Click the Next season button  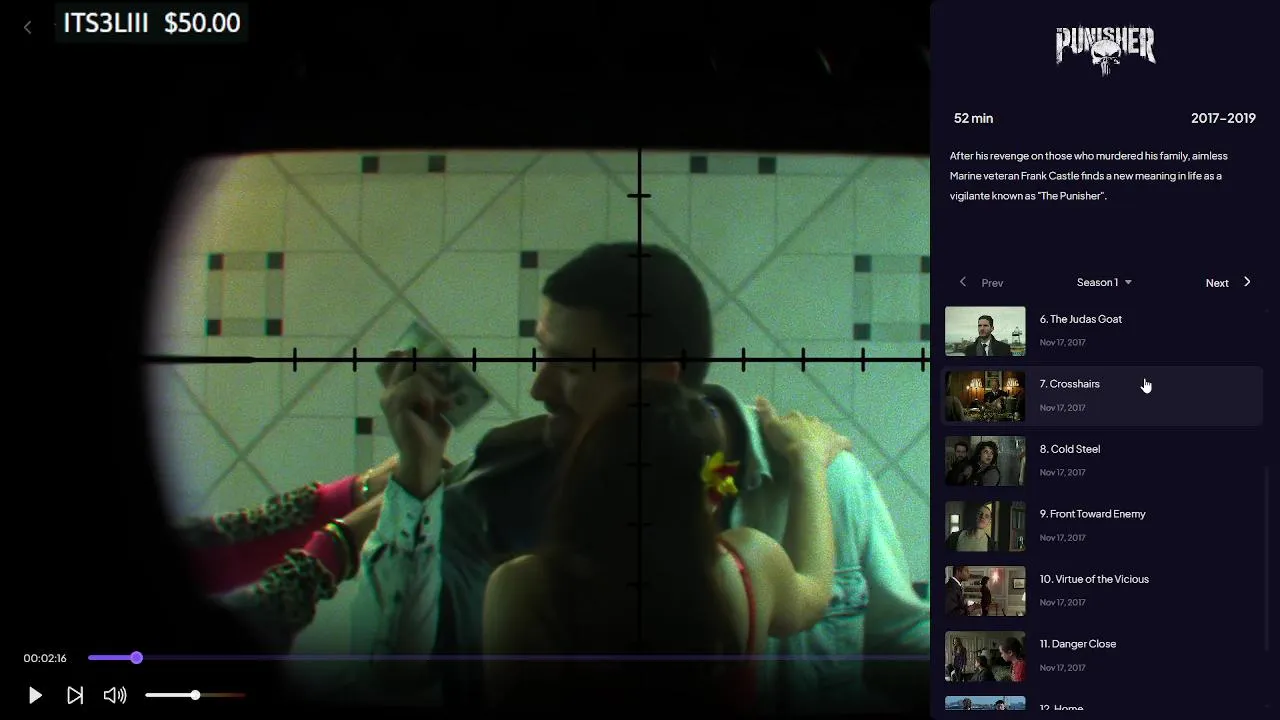tap(1217, 283)
